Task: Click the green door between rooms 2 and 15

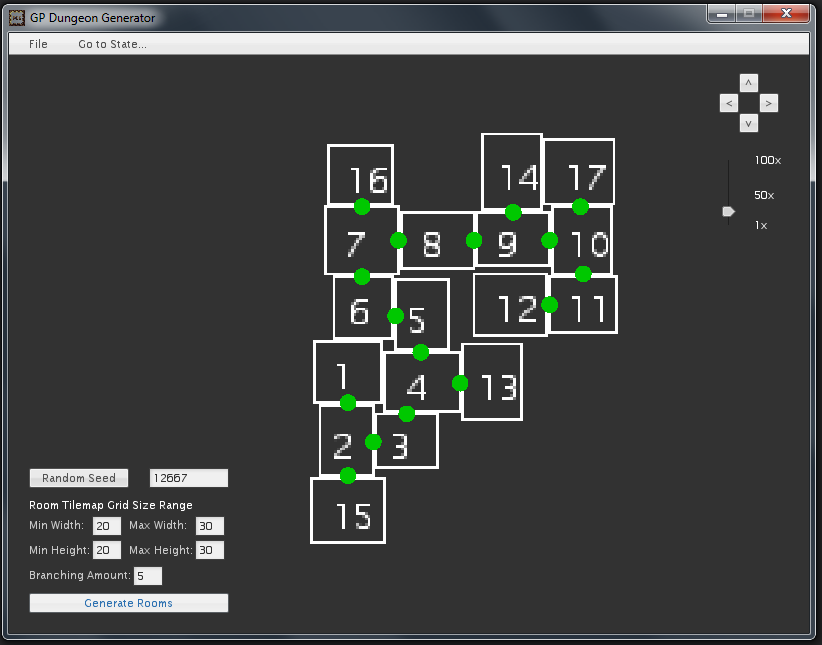Action: click(x=347, y=475)
